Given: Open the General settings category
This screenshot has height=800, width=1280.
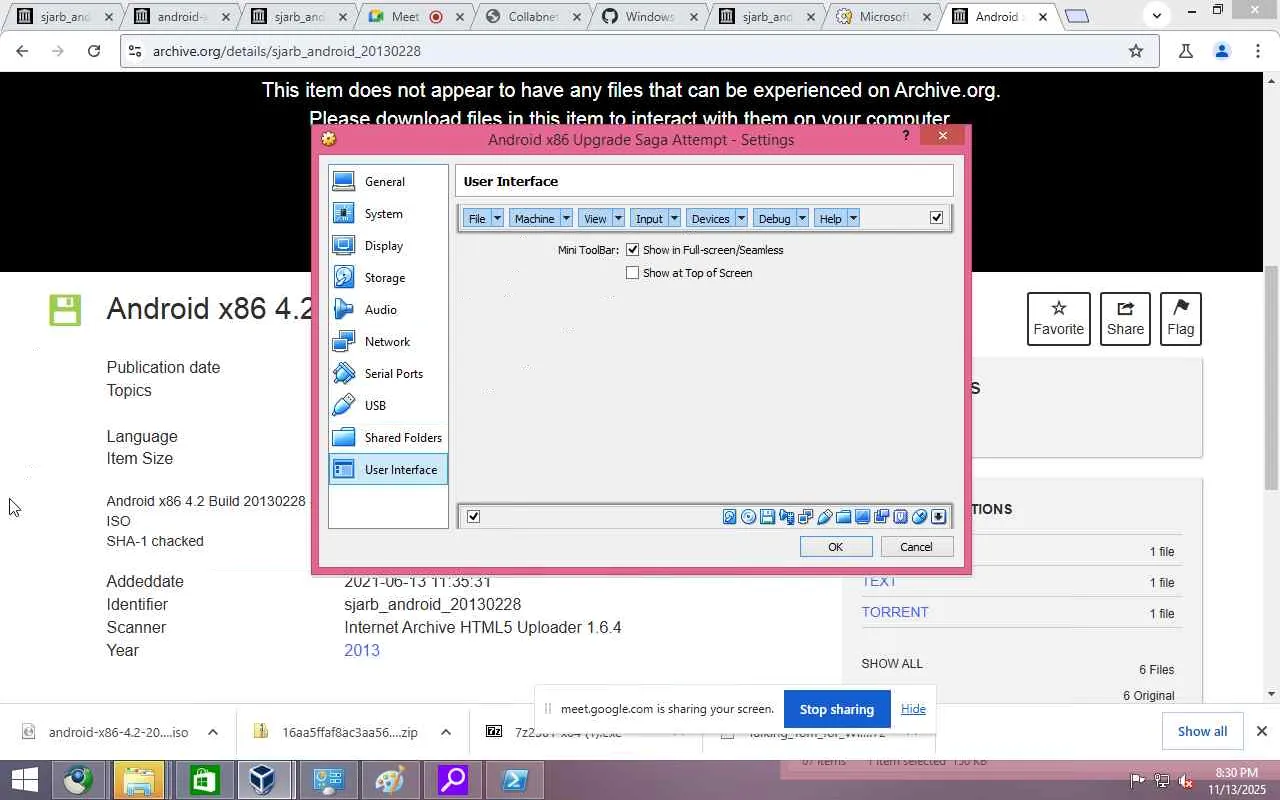Looking at the screenshot, I should click(388, 182).
